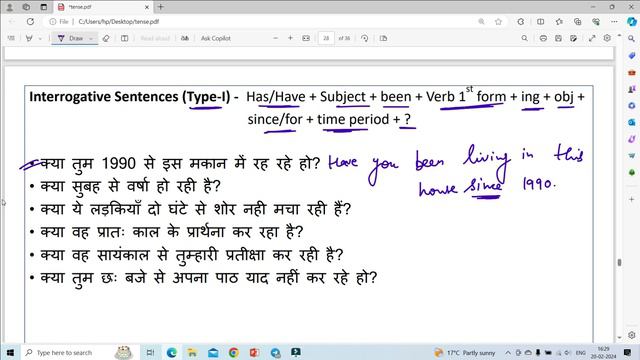Open Edge Settings and more menu
Viewport: 640px width, 360px height.
(x=614, y=22)
